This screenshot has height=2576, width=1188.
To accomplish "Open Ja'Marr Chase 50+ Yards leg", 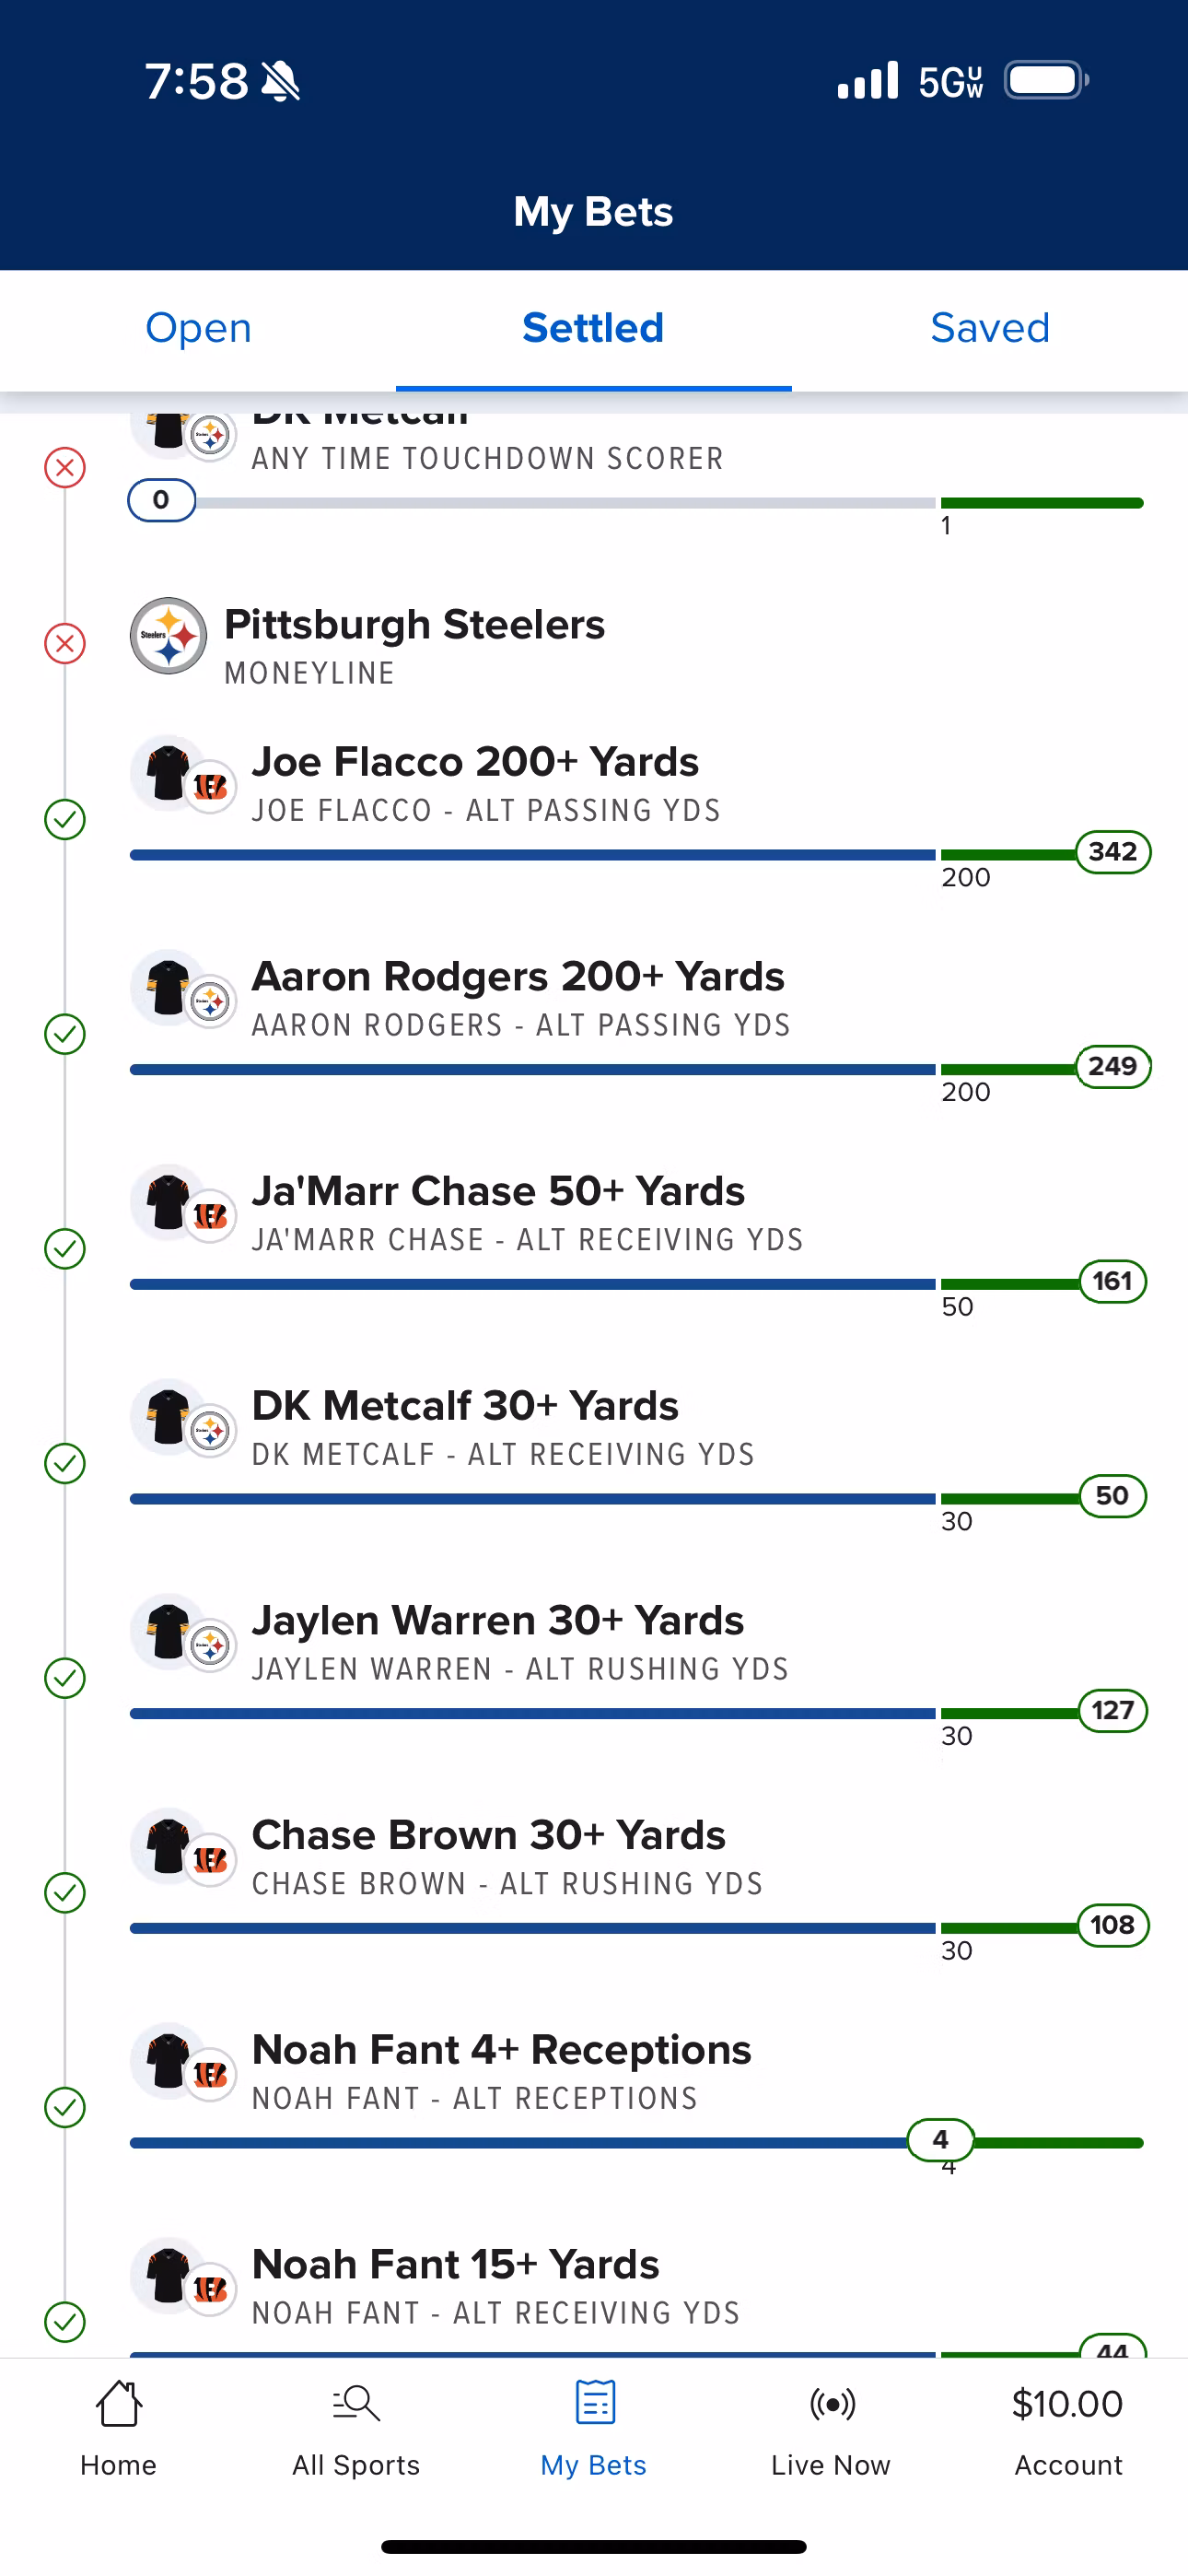I will [498, 1191].
